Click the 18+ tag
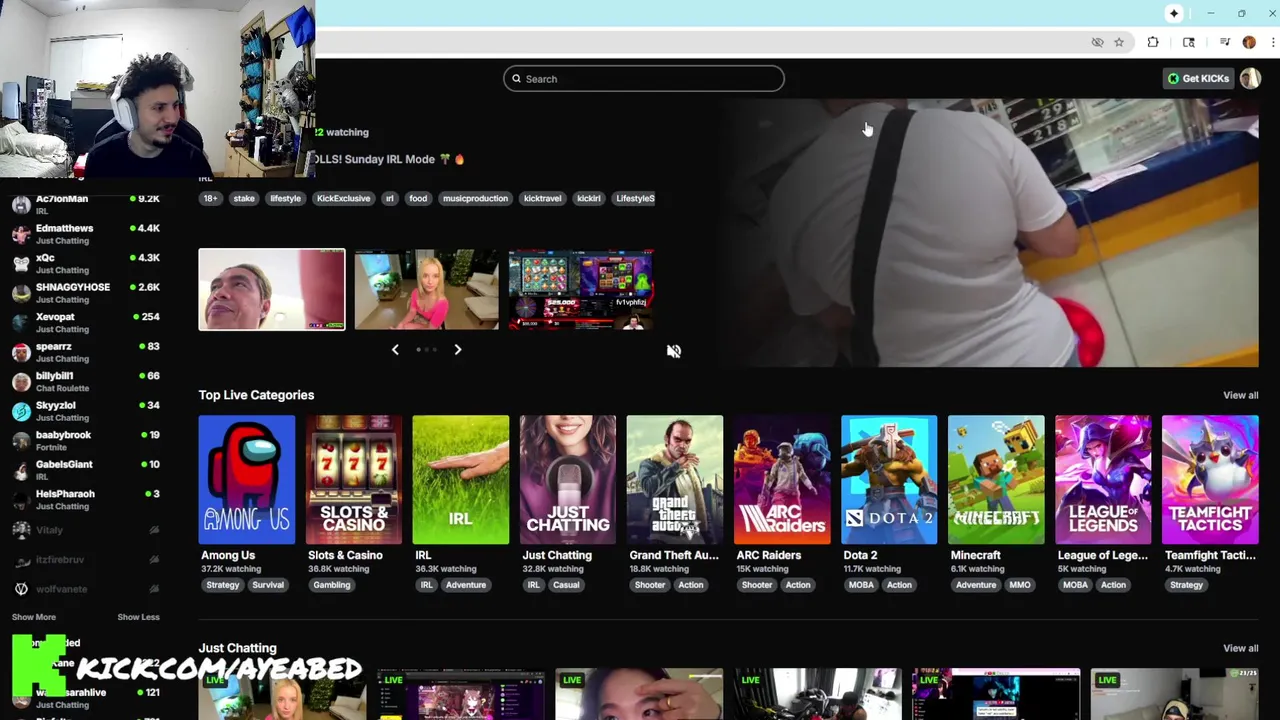 pyautogui.click(x=210, y=198)
